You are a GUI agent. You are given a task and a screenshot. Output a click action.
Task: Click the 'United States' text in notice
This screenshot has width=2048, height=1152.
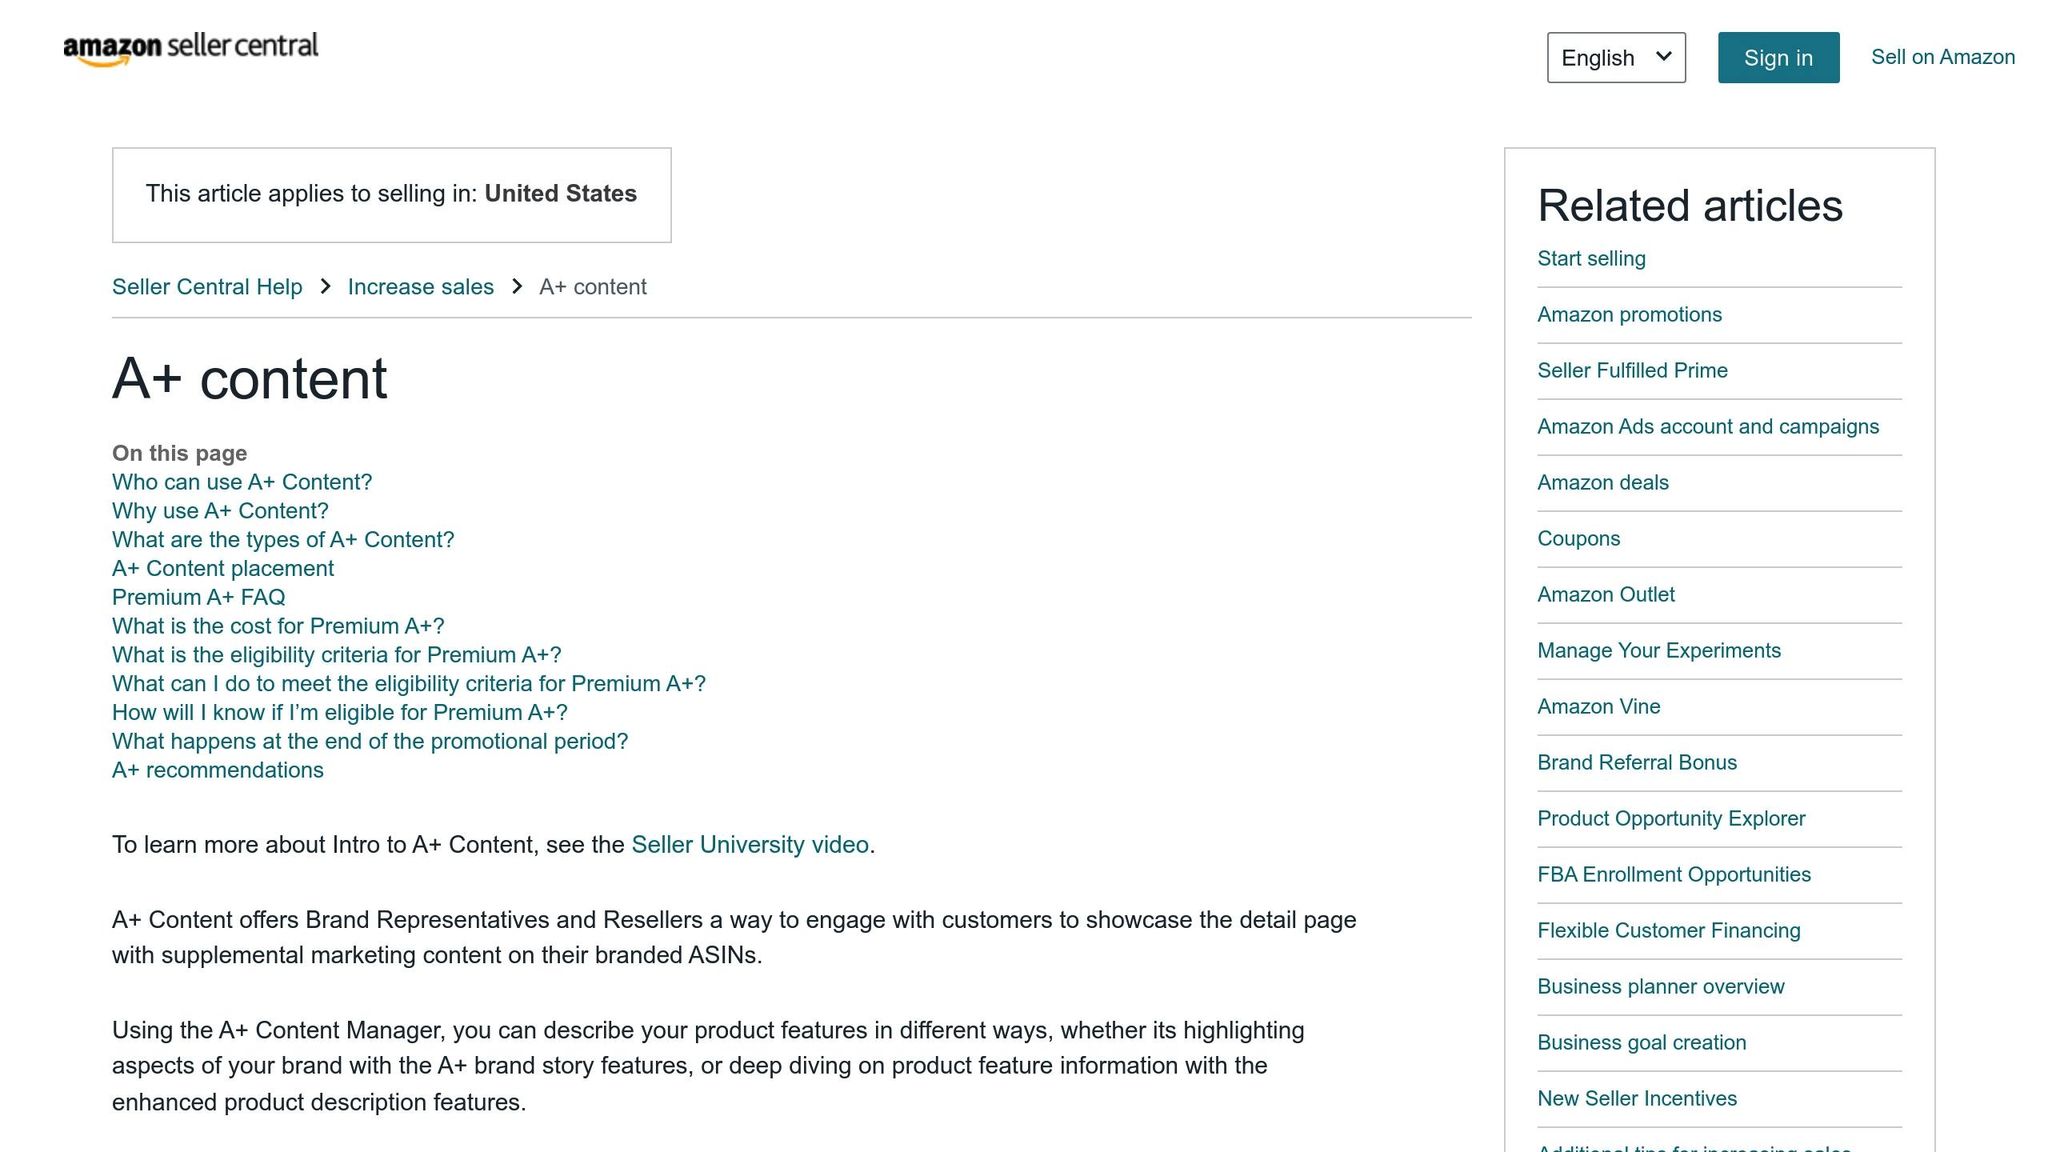[561, 194]
